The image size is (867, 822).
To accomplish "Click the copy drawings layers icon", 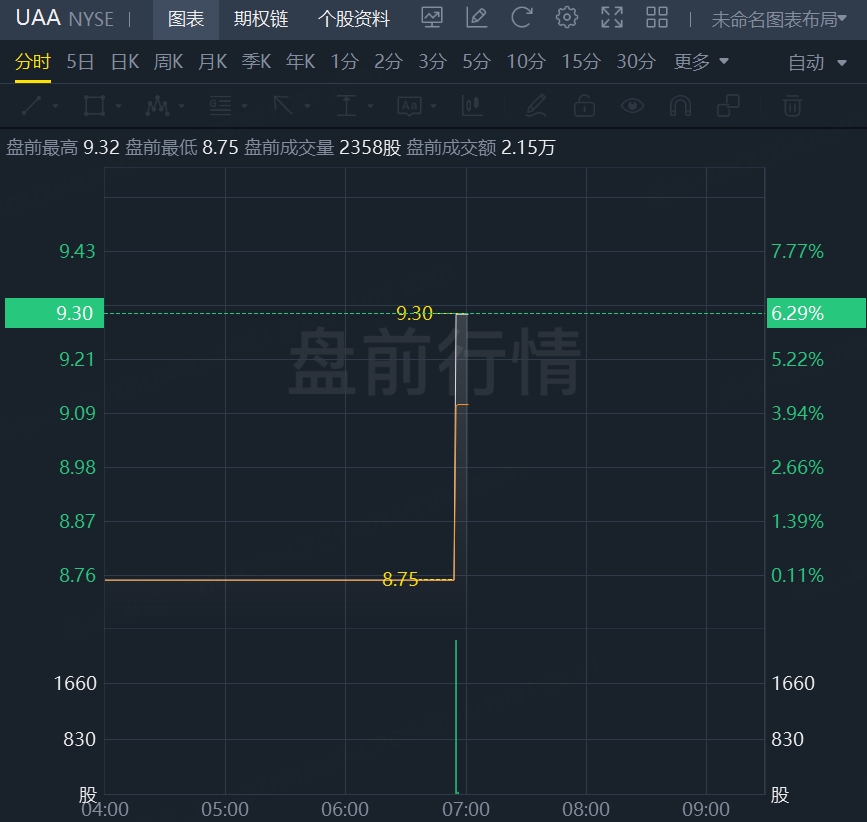I will 728,106.
